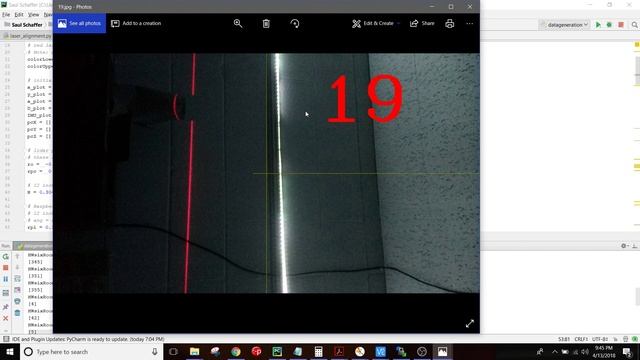
Task: Select the laser_alignment.py editor tab
Action: tap(28, 36)
